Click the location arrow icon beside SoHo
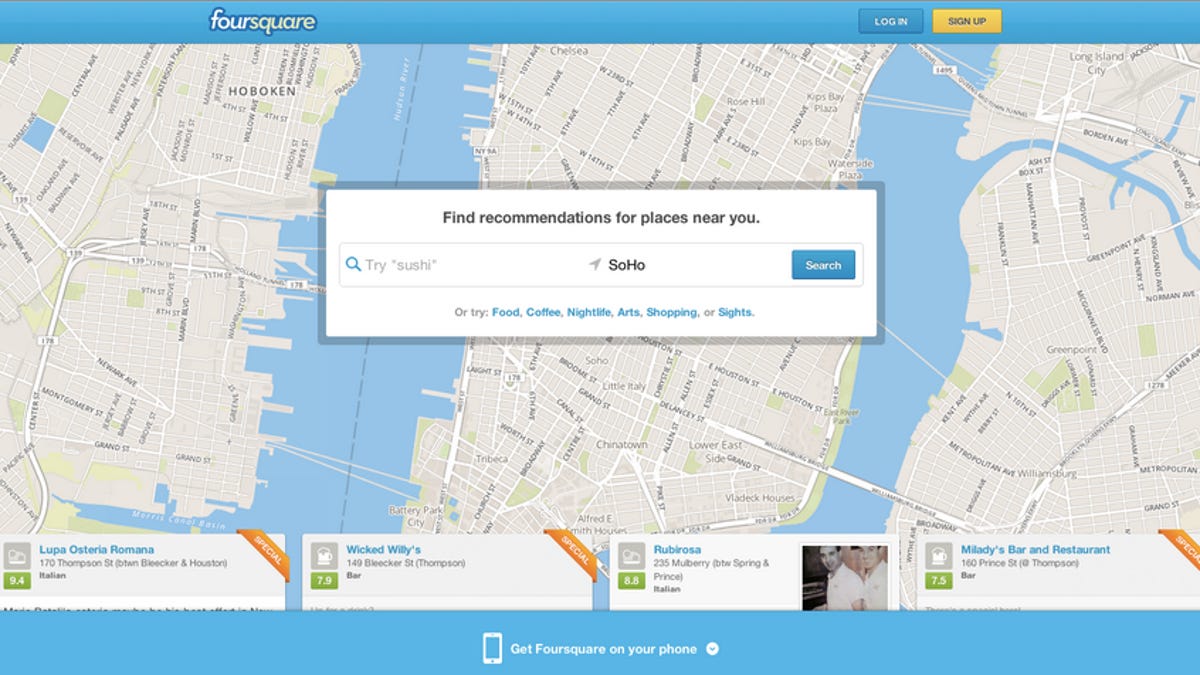The image size is (1200, 675). [x=595, y=265]
